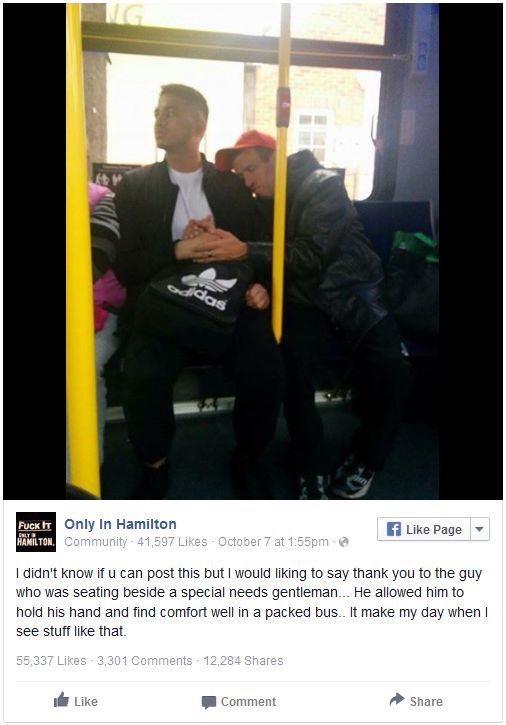
Task: Click the Like text label below post
Action: pos(86,701)
